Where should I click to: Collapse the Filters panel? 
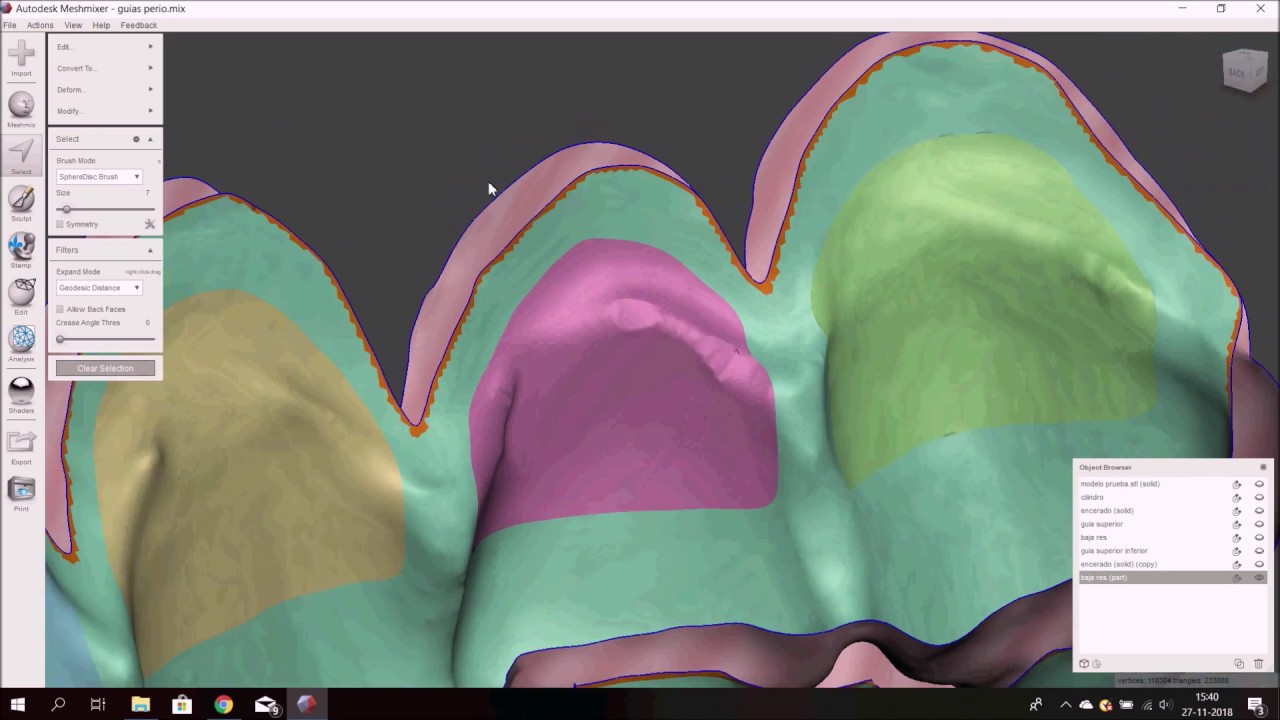pos(150,250)
